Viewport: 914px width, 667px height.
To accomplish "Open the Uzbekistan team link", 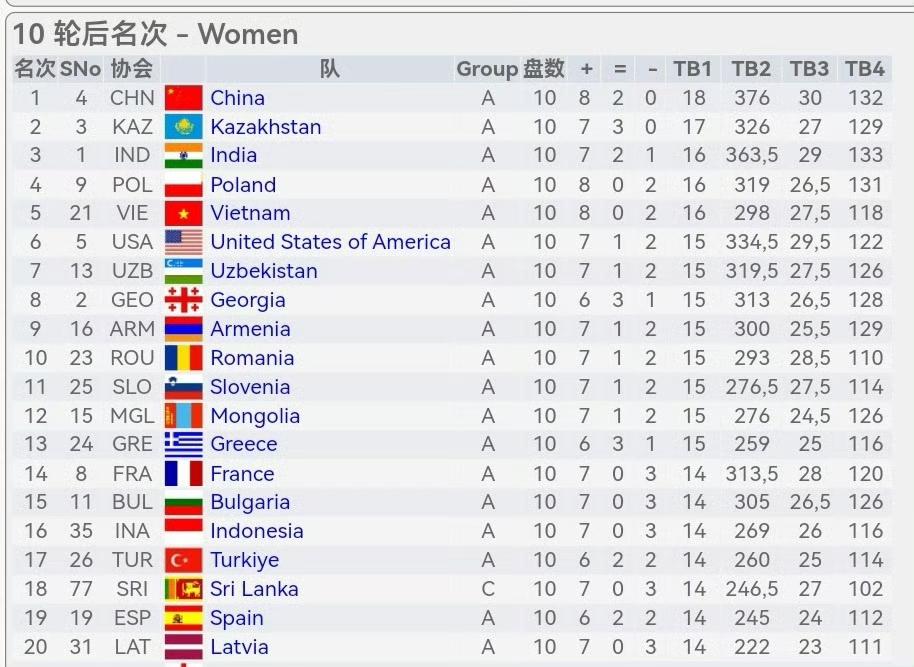I will [264, 271].
